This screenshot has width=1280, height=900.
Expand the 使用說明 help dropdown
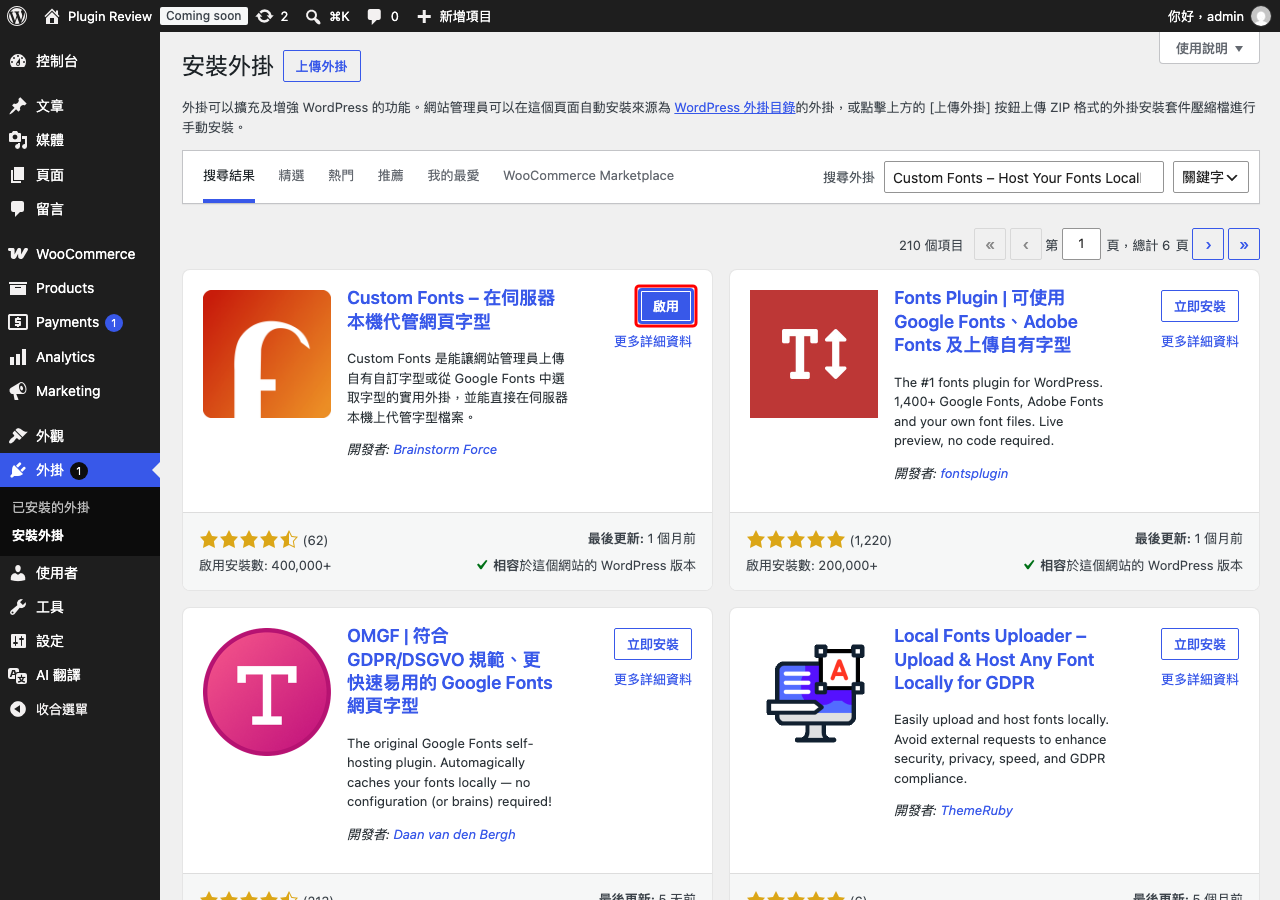[1209, 48]
